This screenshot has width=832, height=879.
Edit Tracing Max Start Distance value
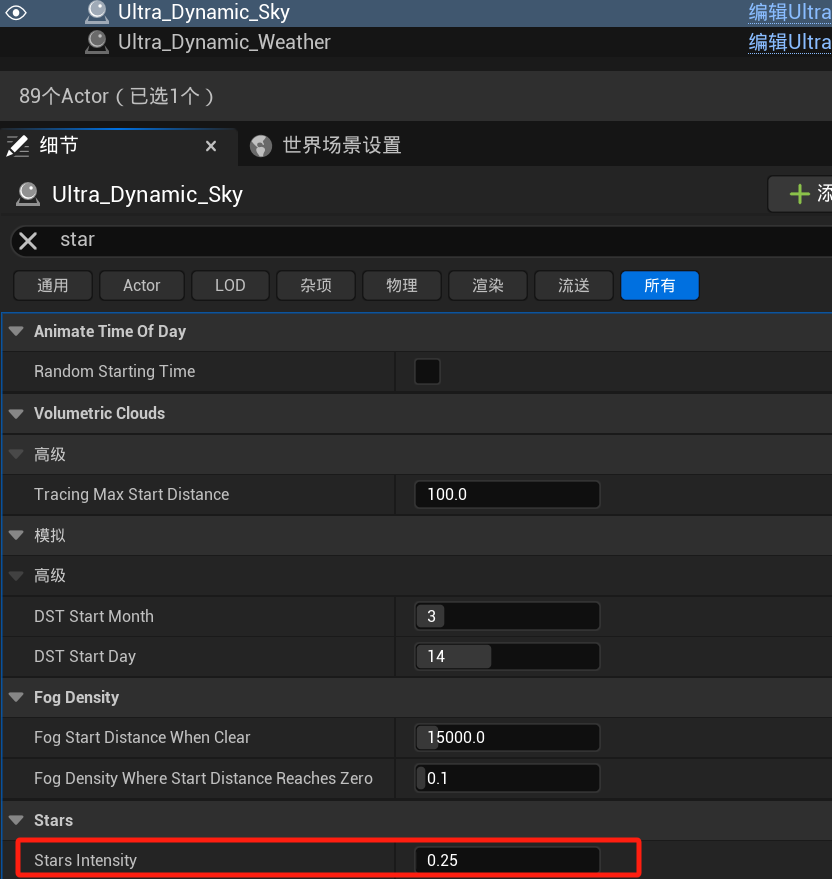[507, 494]
